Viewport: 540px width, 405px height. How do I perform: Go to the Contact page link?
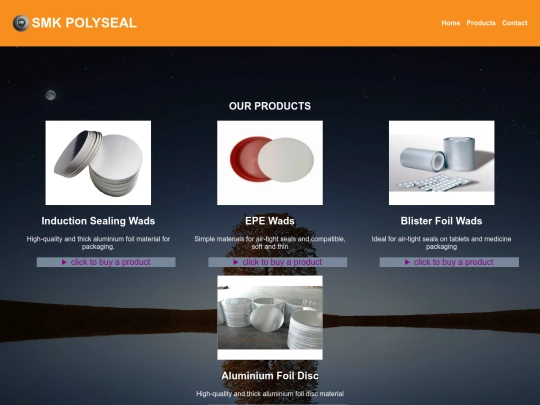coord(515,23)
